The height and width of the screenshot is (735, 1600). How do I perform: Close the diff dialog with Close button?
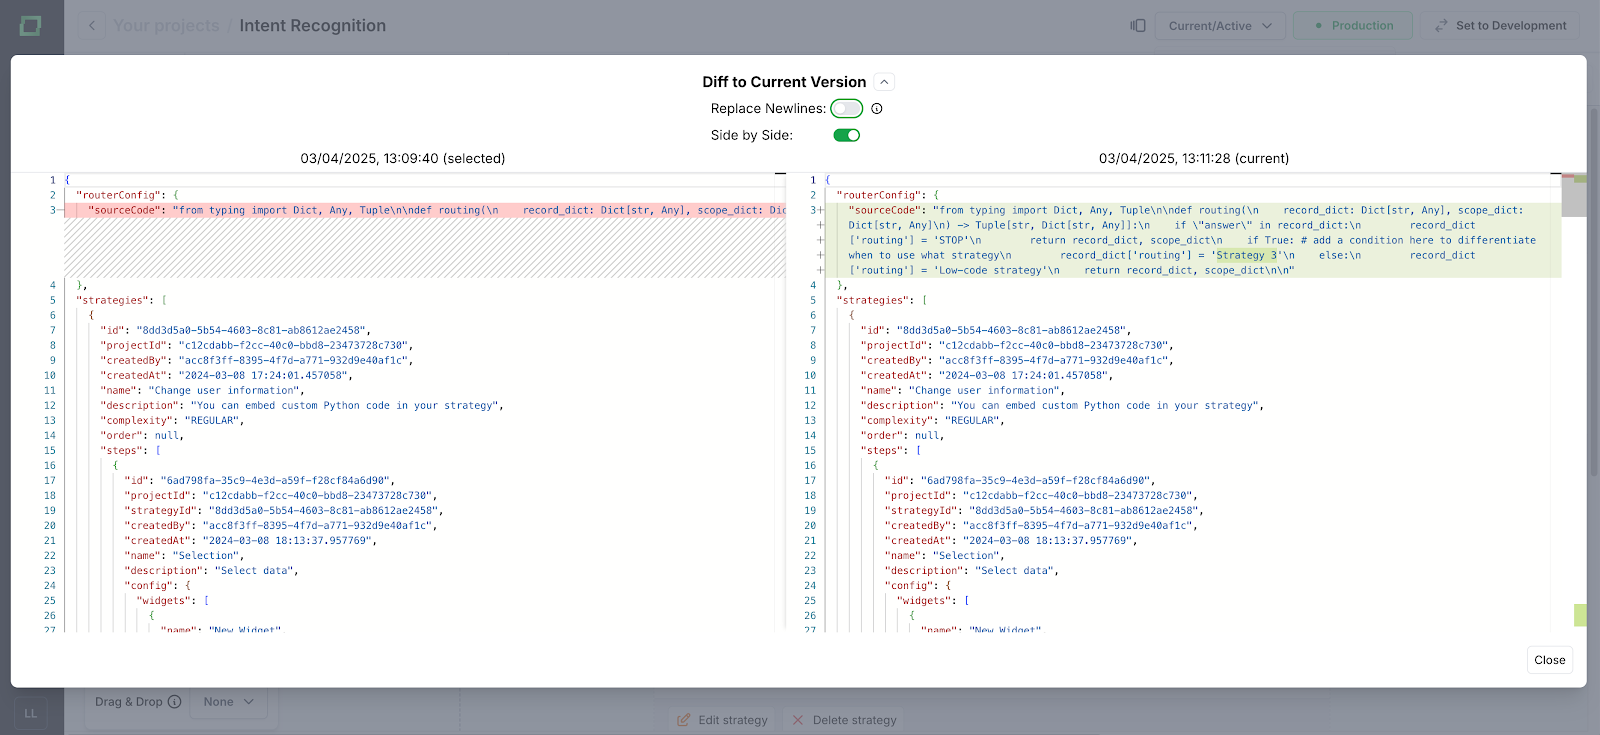click(1550, 660)
